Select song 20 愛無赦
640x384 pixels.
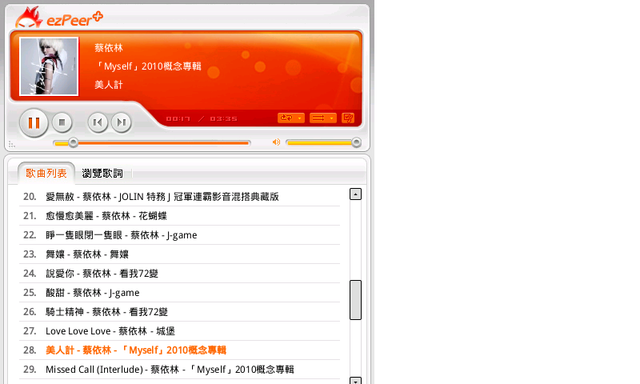coord(180,197)
